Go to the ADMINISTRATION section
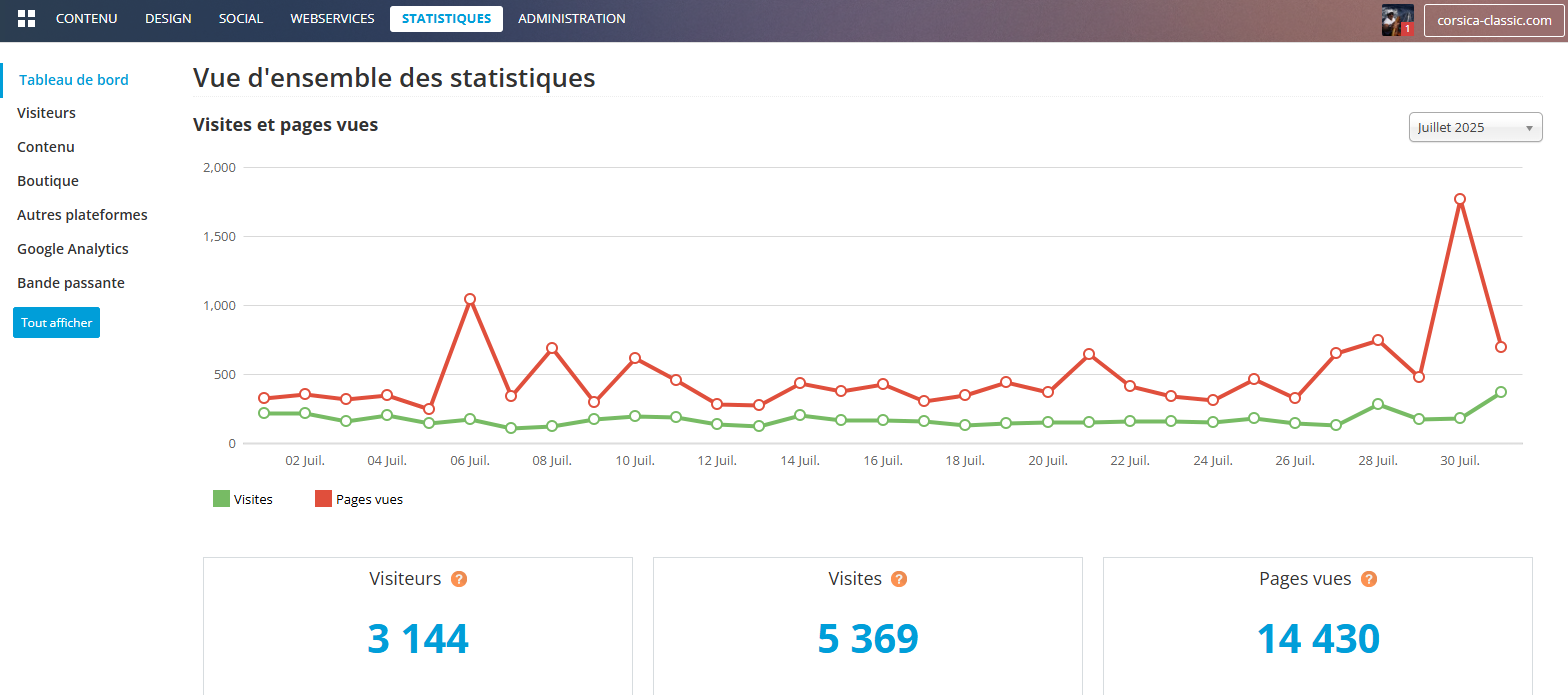Viewport: 1568px width, 695px height. coord(572,19)
